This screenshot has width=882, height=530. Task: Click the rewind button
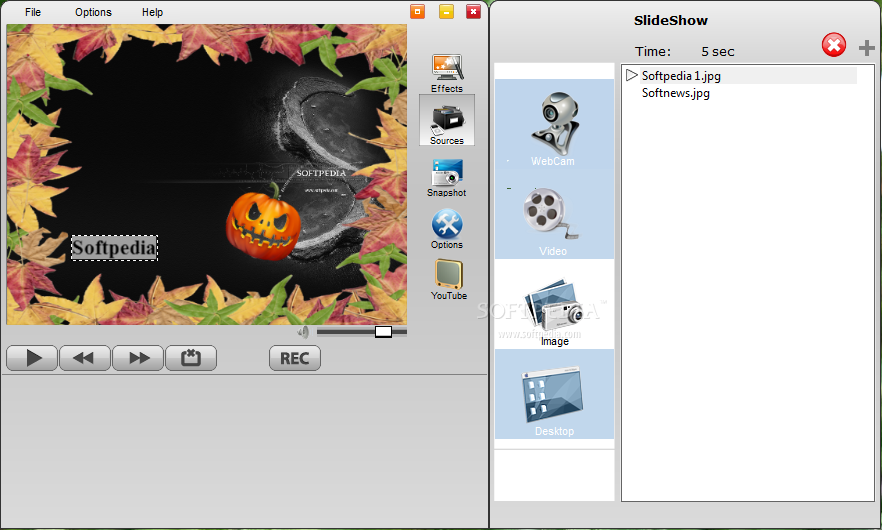pos(84,358)
